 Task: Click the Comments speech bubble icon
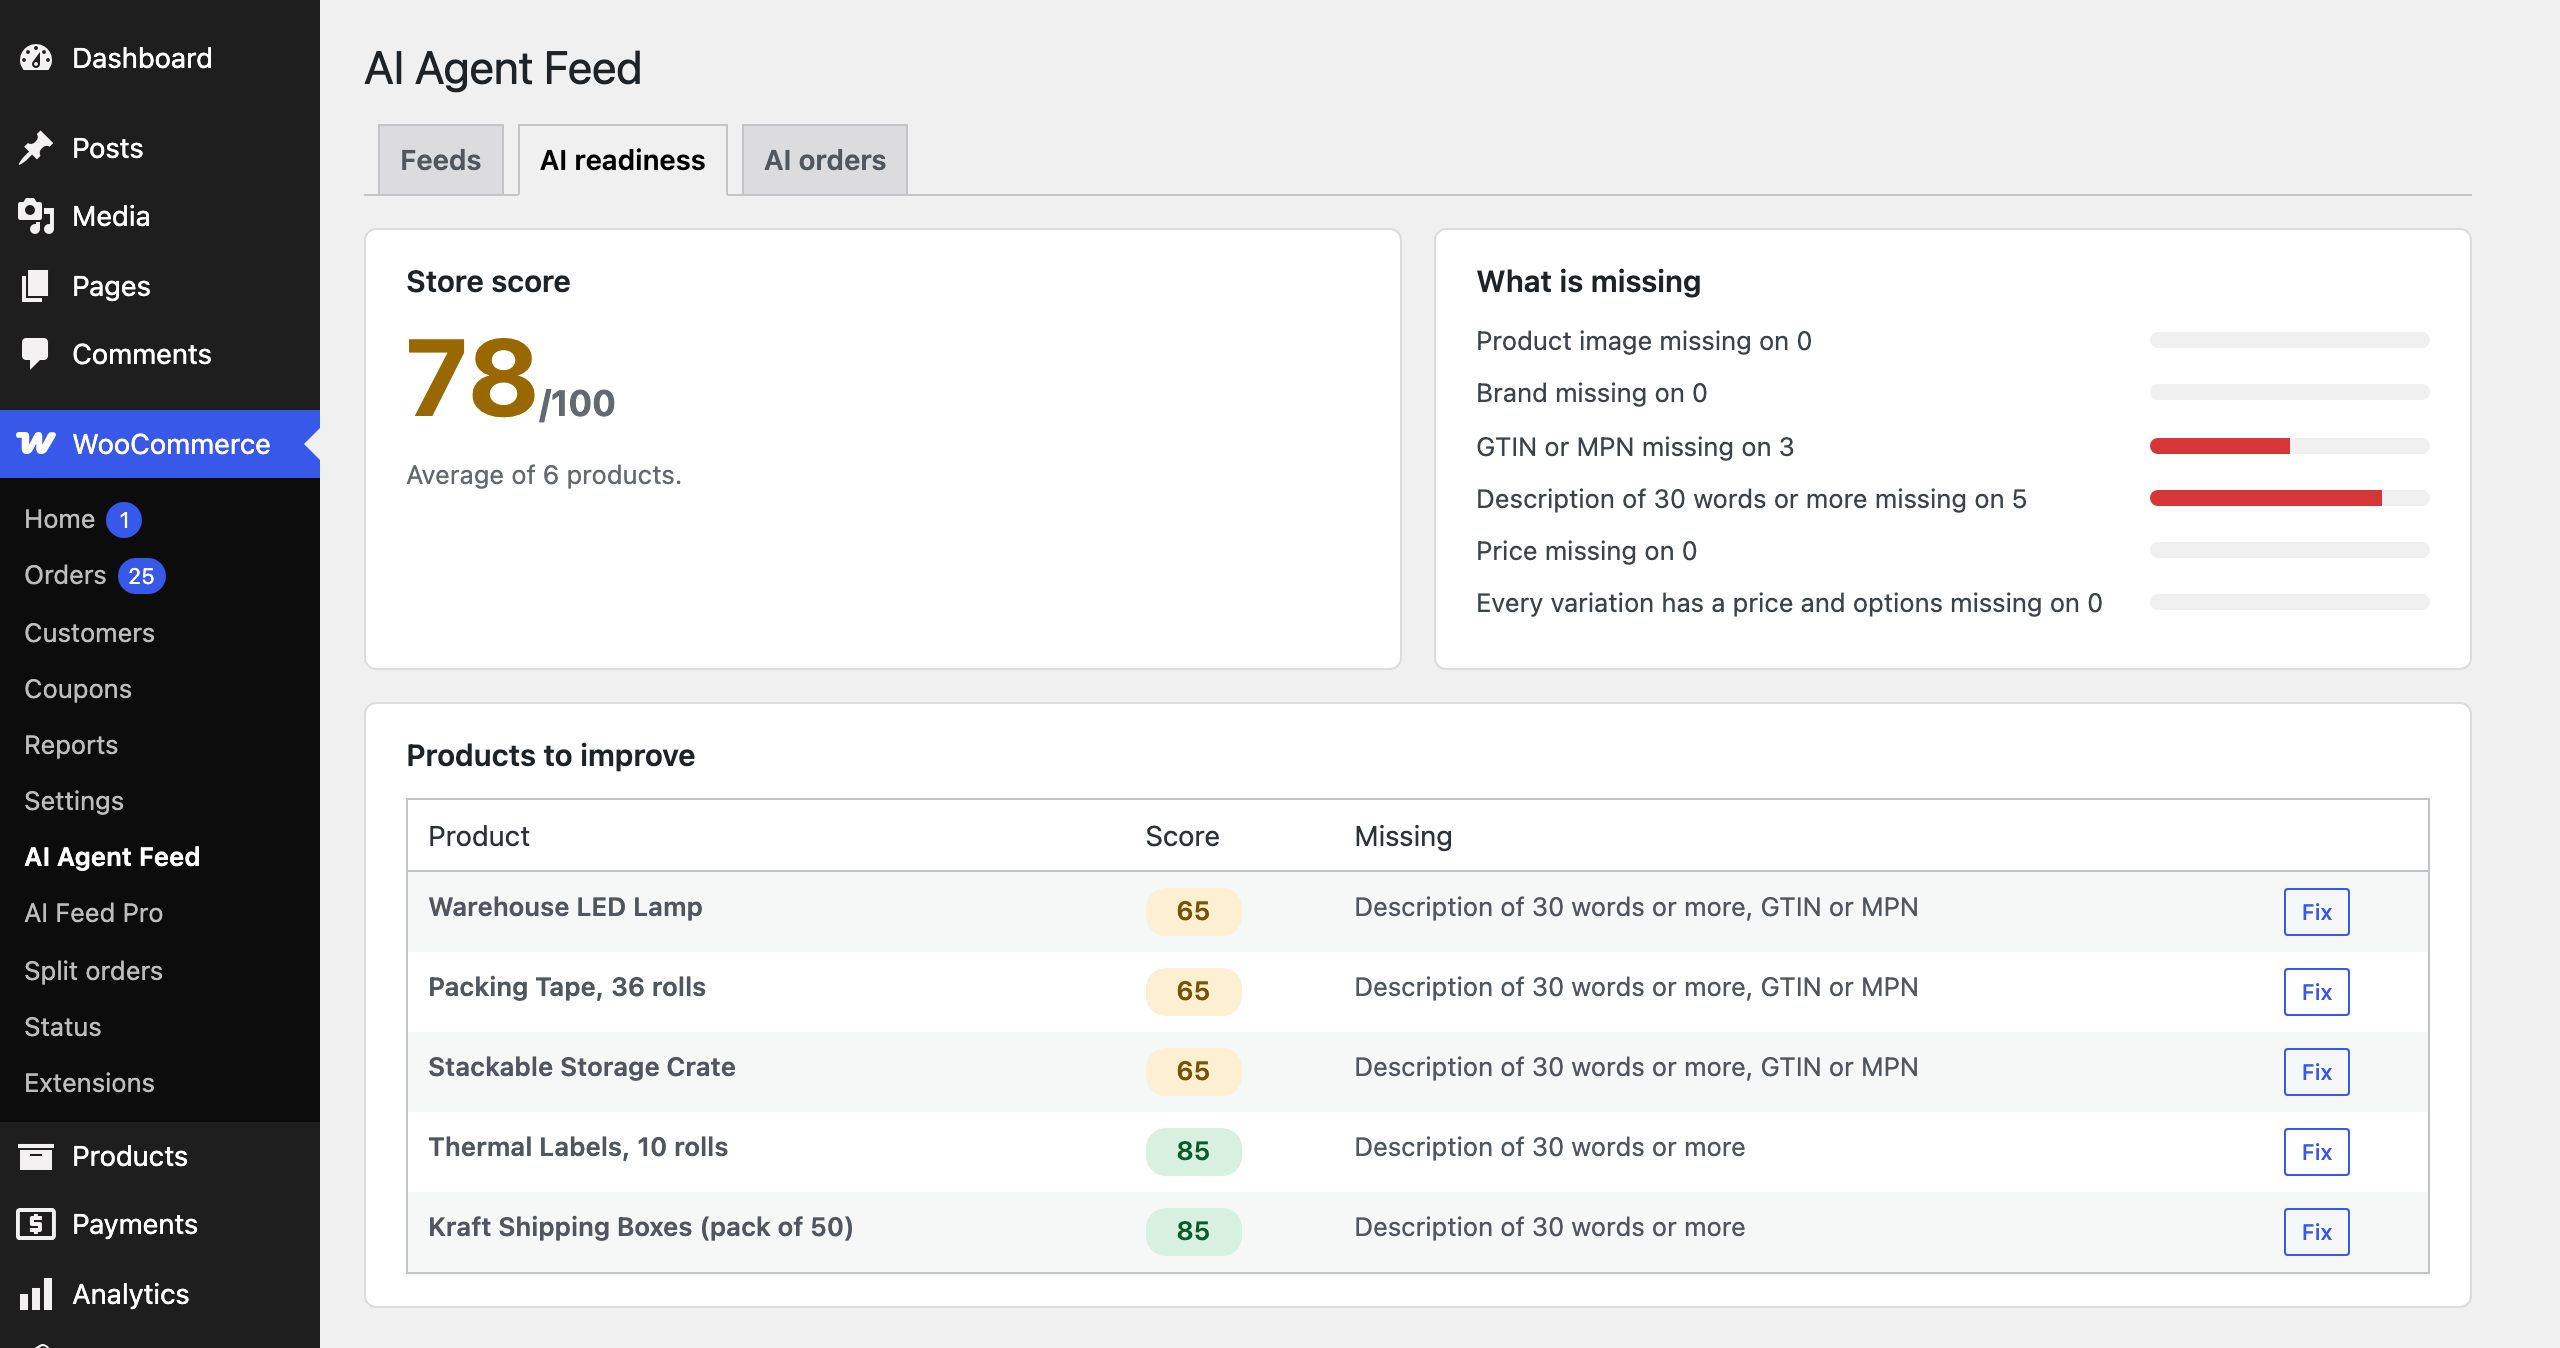(36, 354)
